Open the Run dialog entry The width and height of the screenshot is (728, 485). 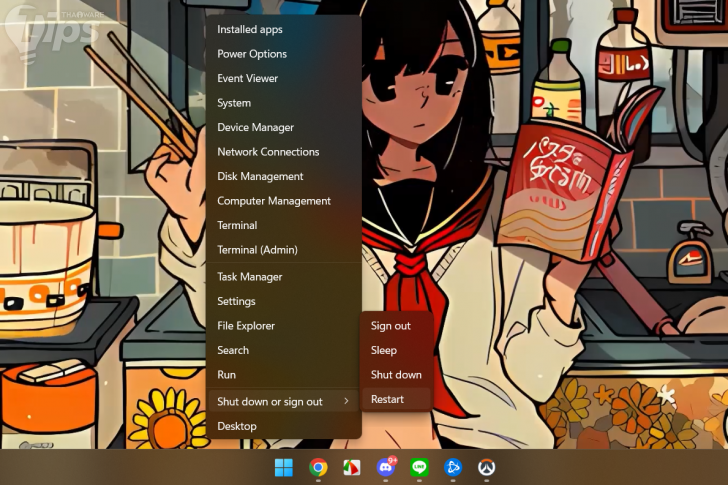pos(284,375)
